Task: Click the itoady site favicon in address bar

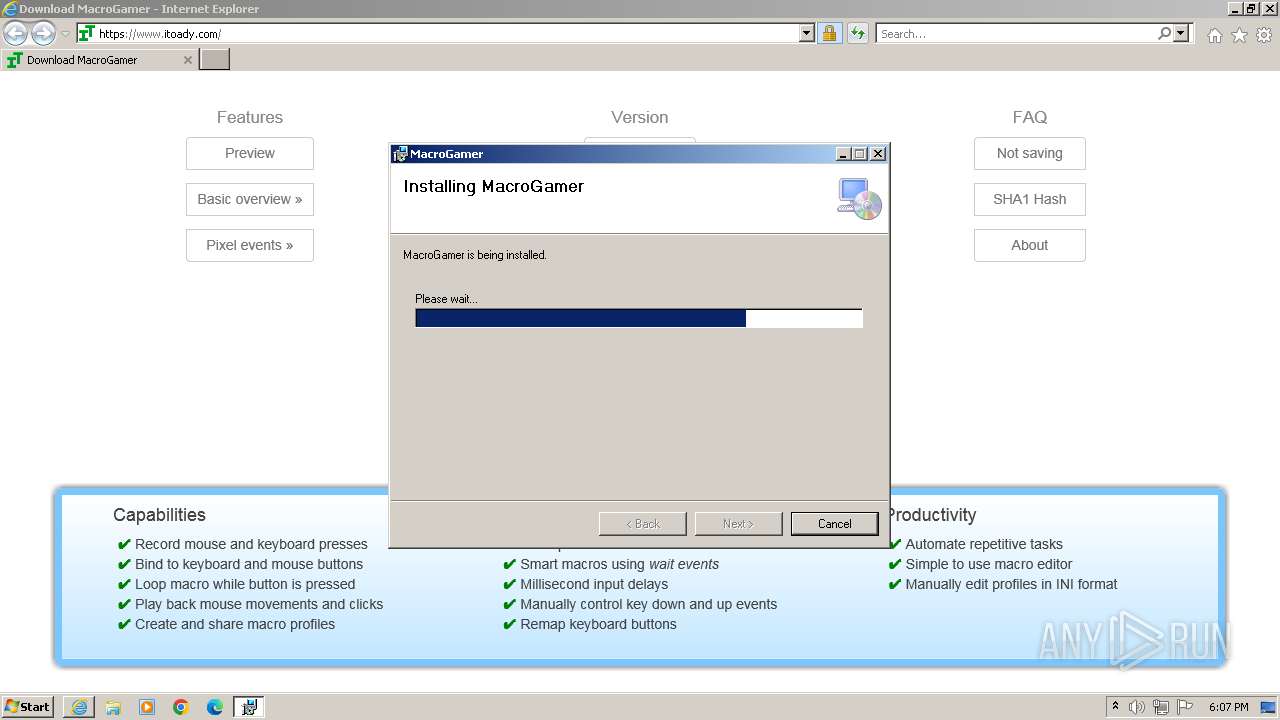Action: pos(86,34)
